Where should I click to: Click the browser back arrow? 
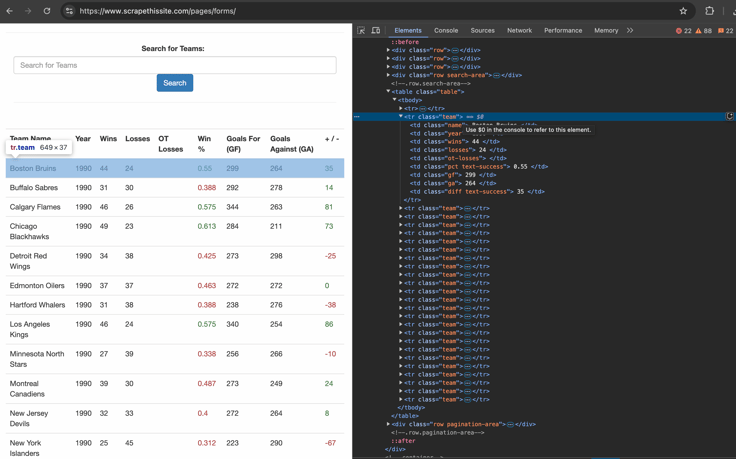tap(10, 11)
